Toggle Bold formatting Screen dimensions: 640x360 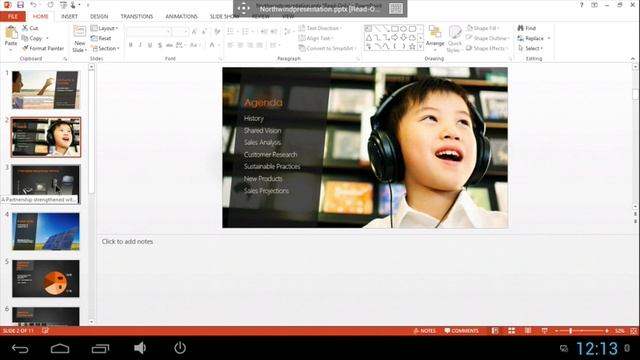(131, 45)
